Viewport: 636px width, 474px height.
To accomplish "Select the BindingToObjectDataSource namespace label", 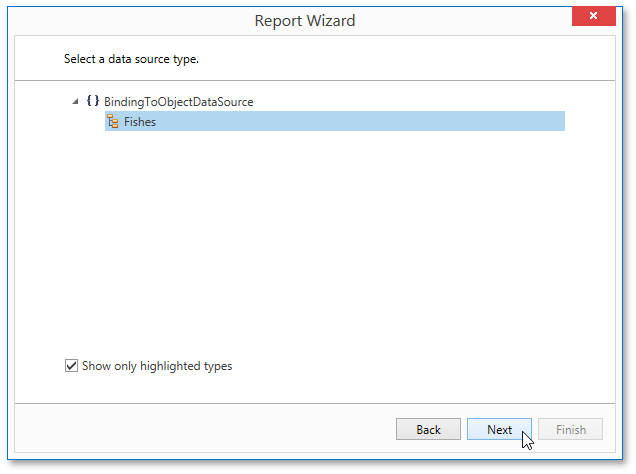I will tap(178, 102).
